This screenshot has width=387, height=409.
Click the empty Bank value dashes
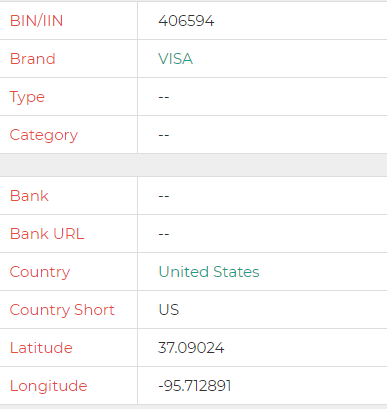click(164, 196)
